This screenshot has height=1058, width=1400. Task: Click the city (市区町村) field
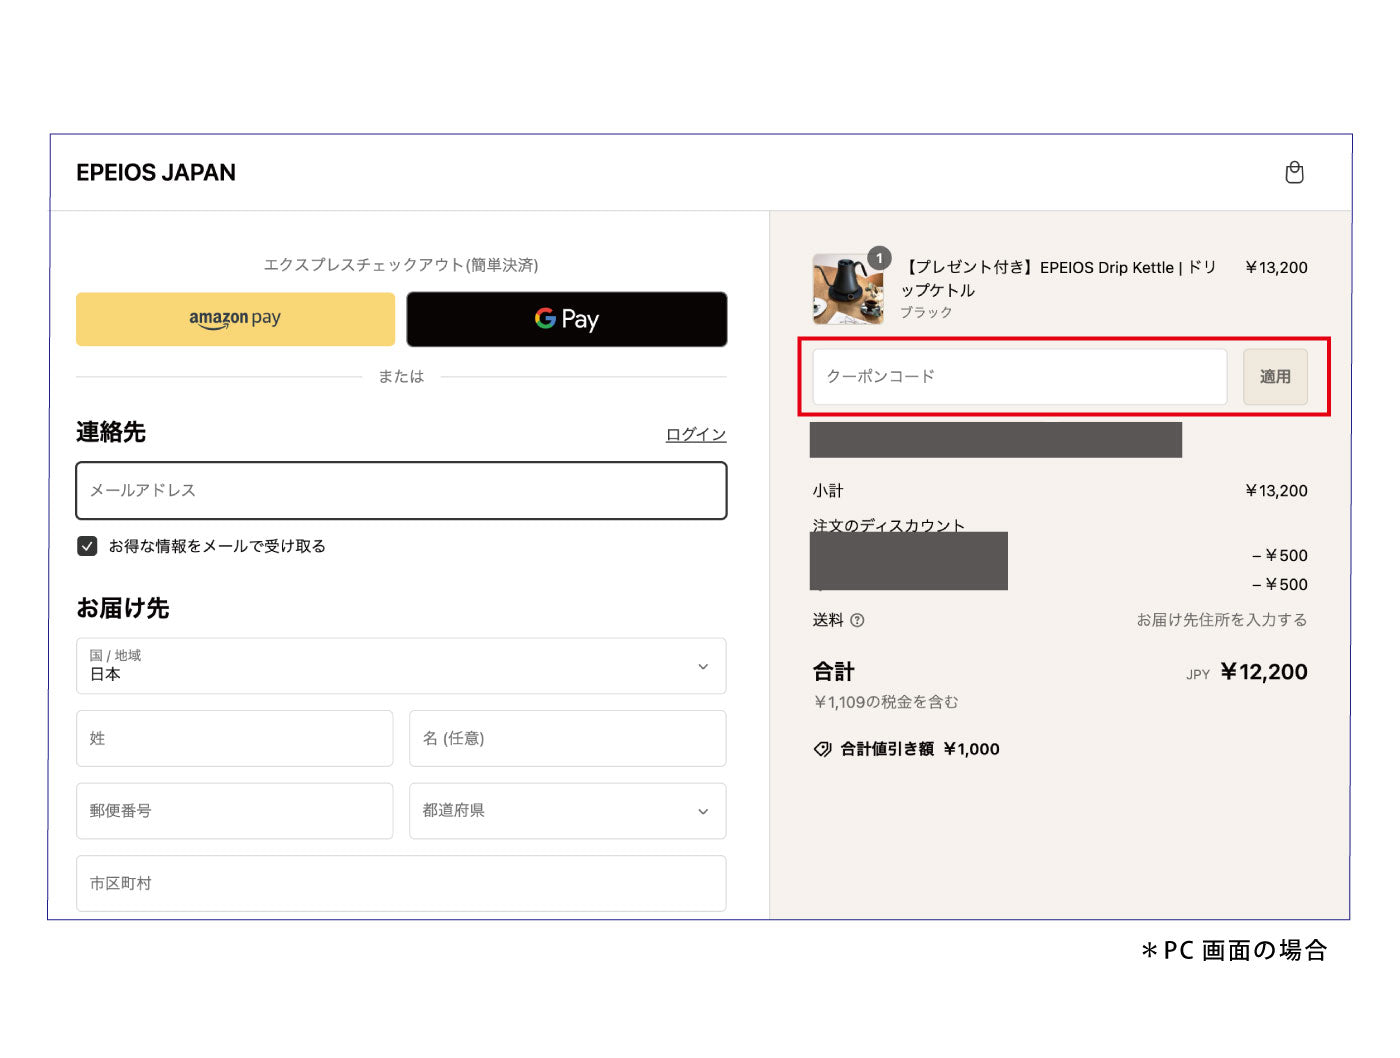(401, 883)
